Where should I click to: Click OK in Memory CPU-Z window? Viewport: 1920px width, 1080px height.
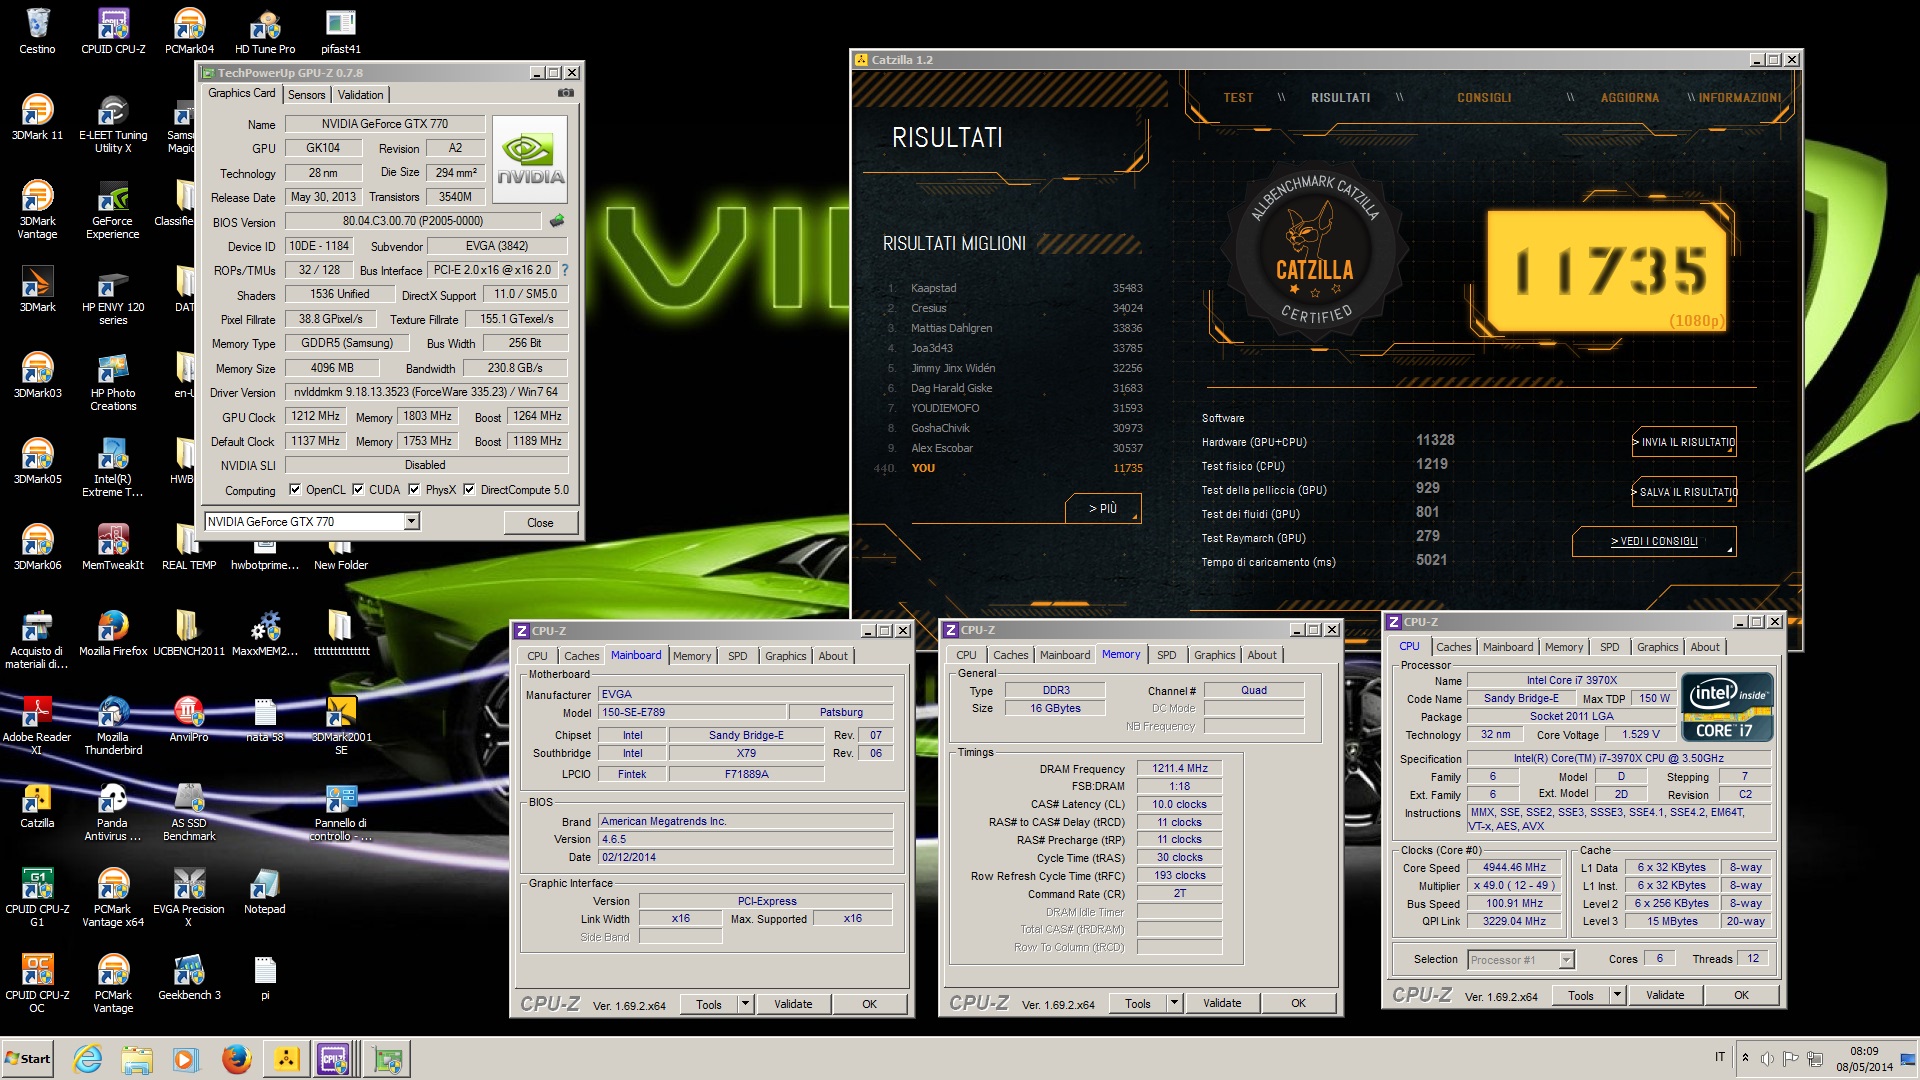(1298, 1003)
